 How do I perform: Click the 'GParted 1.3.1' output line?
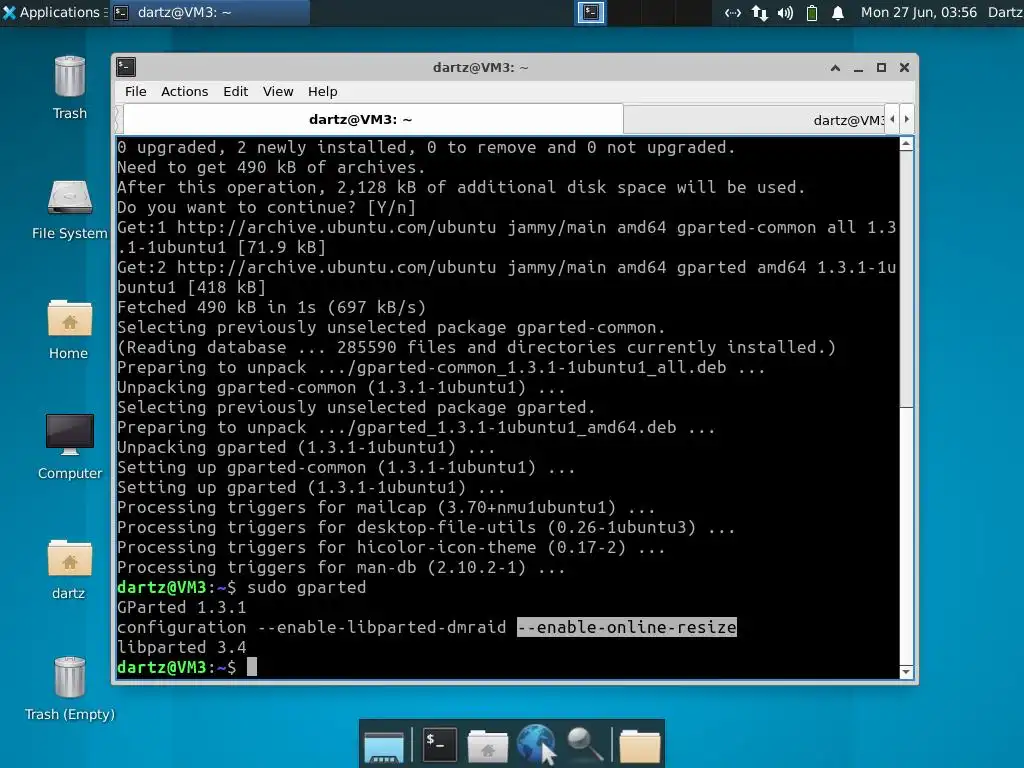coord(182,607)
